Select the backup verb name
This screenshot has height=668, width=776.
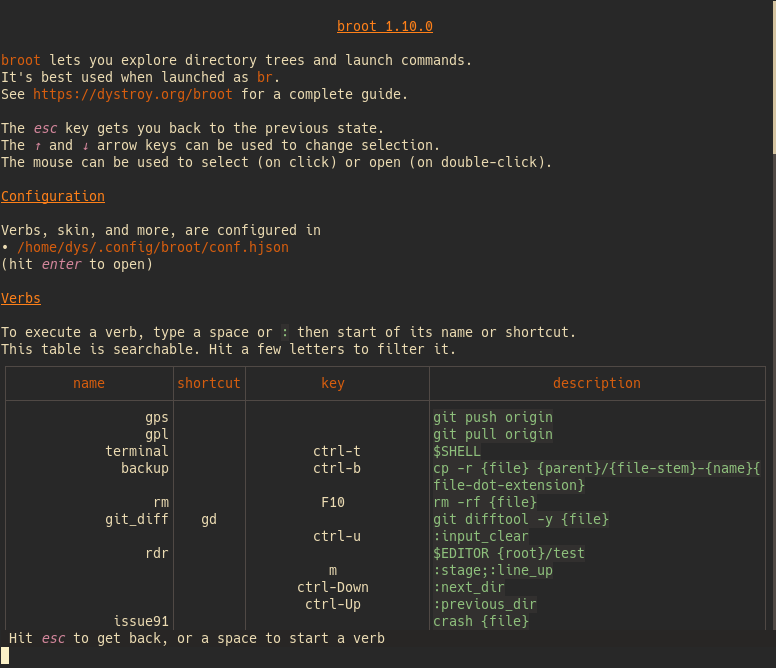[x=145, y=468]
